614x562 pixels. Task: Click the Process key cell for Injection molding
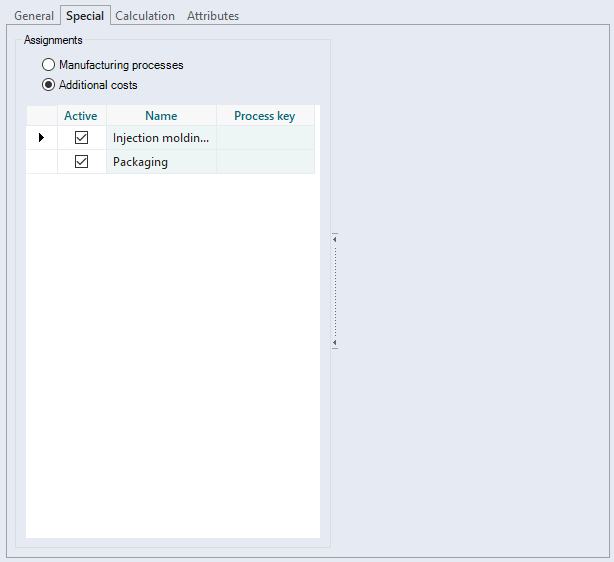265,138
